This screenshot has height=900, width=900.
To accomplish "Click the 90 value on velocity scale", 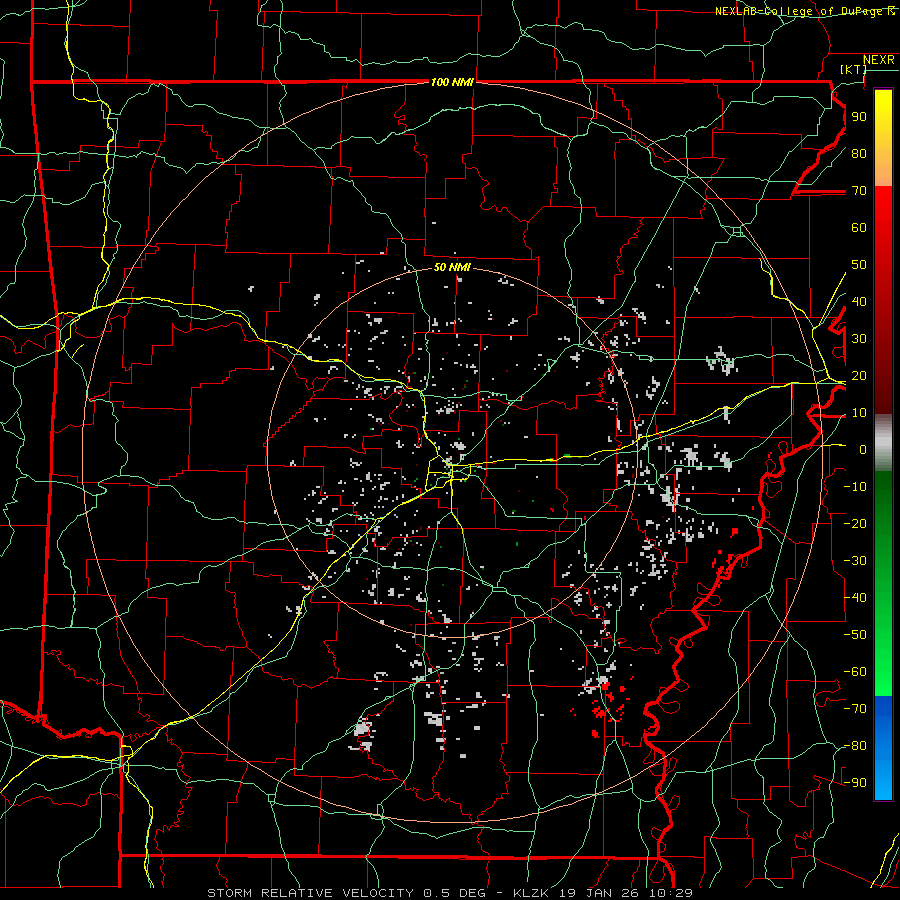I will [859, 117].
